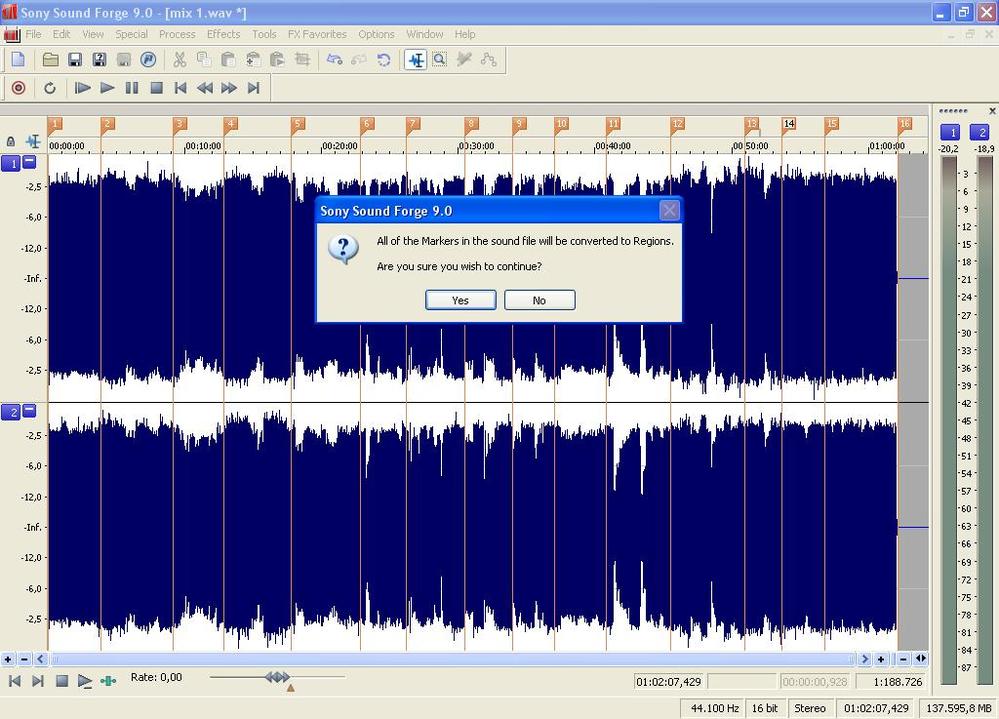Open the Process menu
The width and height of the screenshot is (999, 719).
(x=177, y=34)
